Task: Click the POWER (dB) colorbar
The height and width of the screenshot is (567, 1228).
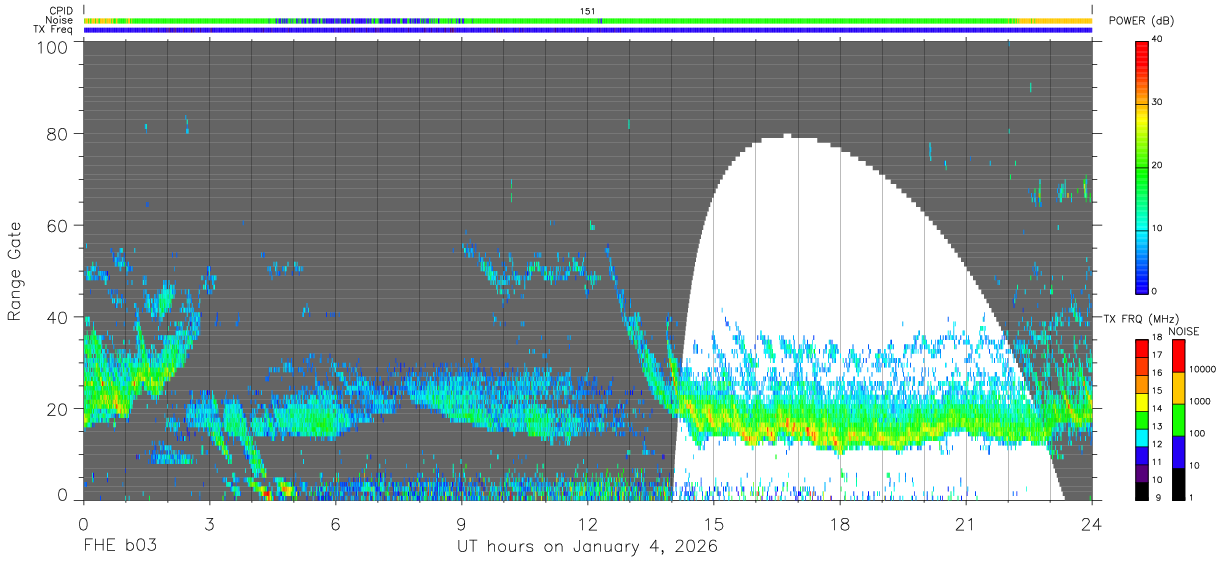Action: click(x=1142, y=166)
